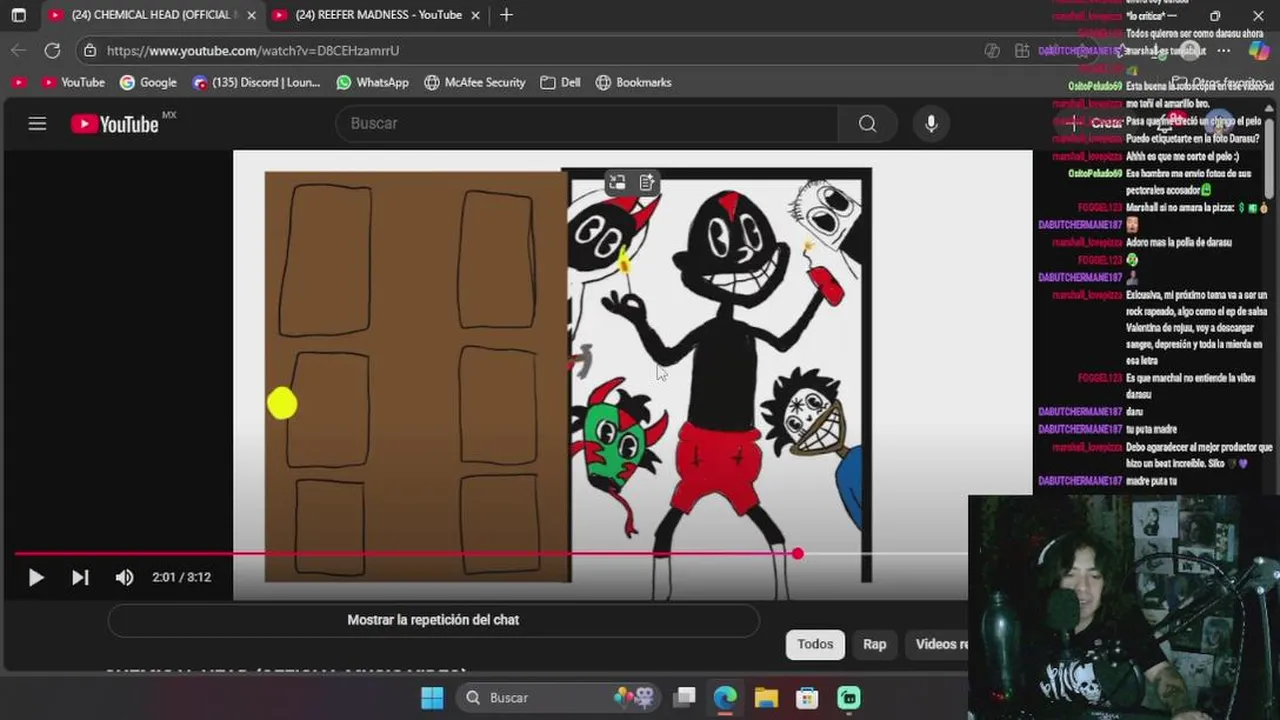Open the YouTube guide hamburger menu
The image size is (1280, 720).
pos(37,124)
